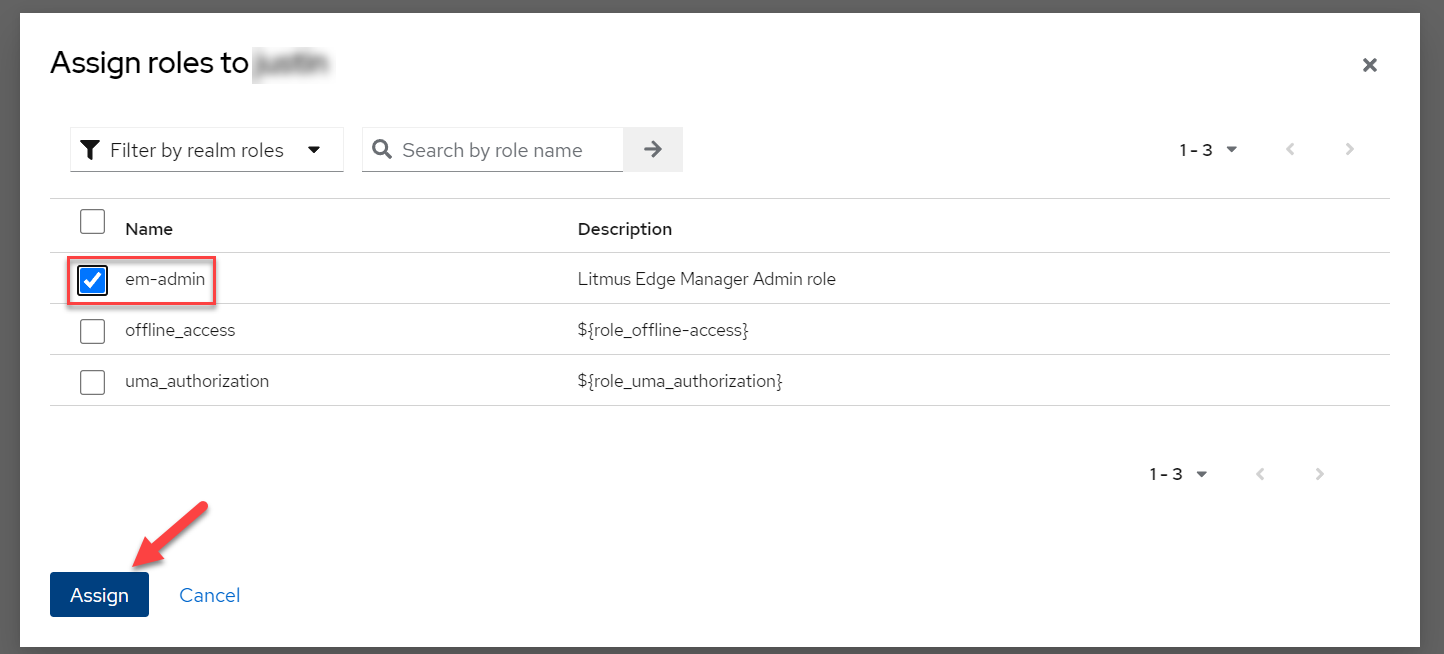1444x654 pixels.
Task: Click the previous page chevron near top pagination
Action: tap(1290, 149)
